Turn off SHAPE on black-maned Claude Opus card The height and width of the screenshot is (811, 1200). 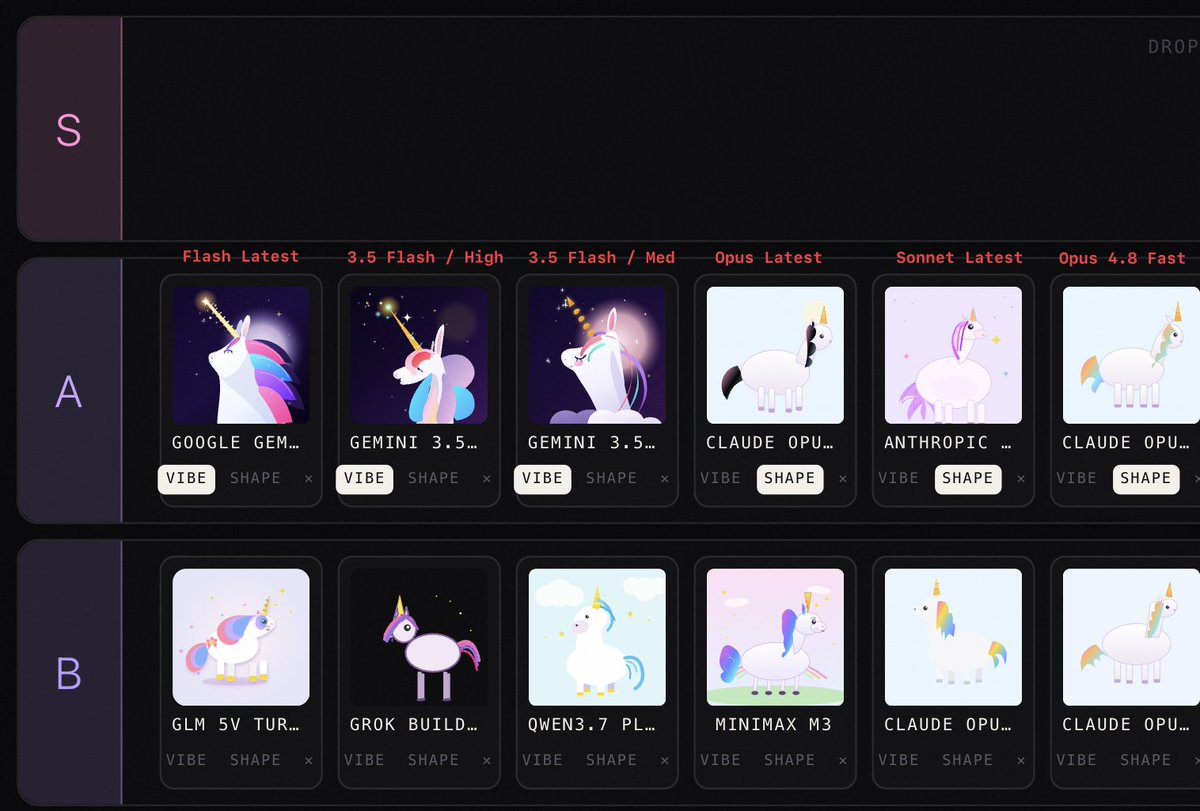click(x=789, y=479)
